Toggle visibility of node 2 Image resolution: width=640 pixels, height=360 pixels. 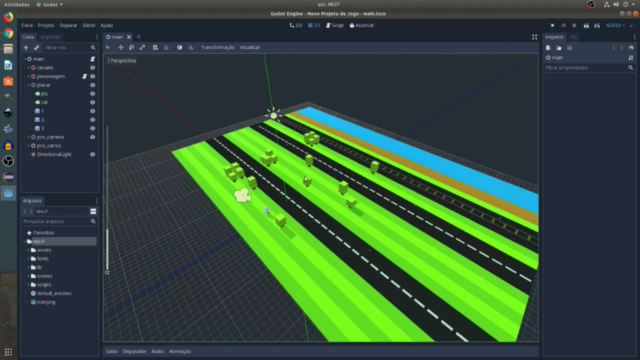93,120
